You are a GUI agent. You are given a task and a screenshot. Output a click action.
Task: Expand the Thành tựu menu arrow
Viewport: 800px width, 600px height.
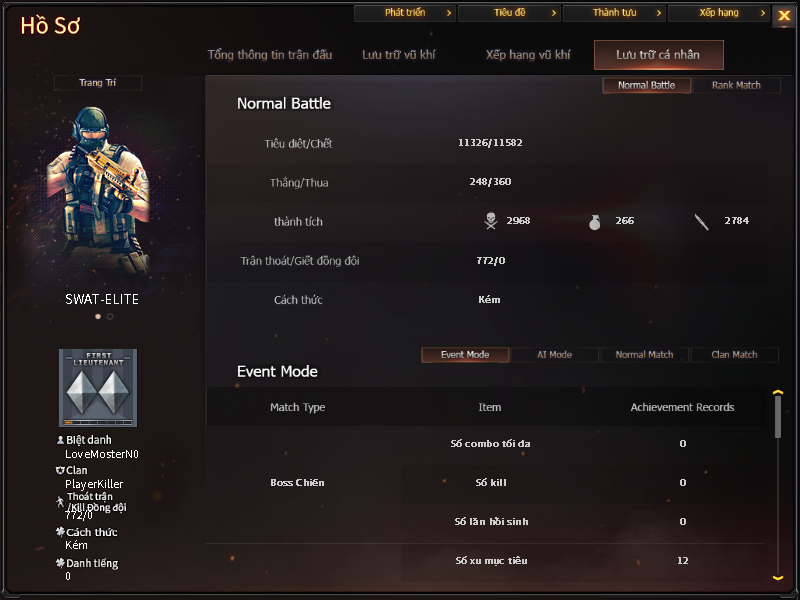pyautogui.click(x=658, y=13)
